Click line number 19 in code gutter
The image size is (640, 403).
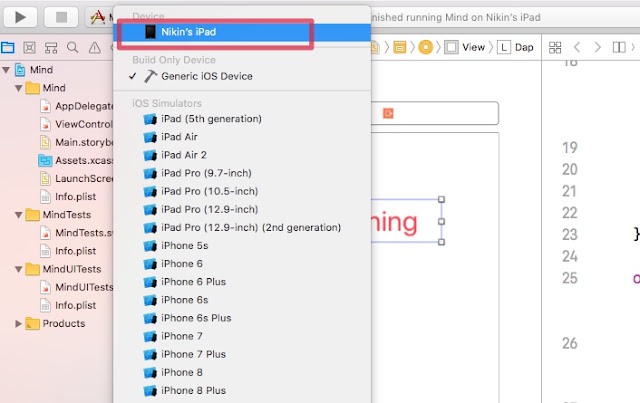(570, 147)
